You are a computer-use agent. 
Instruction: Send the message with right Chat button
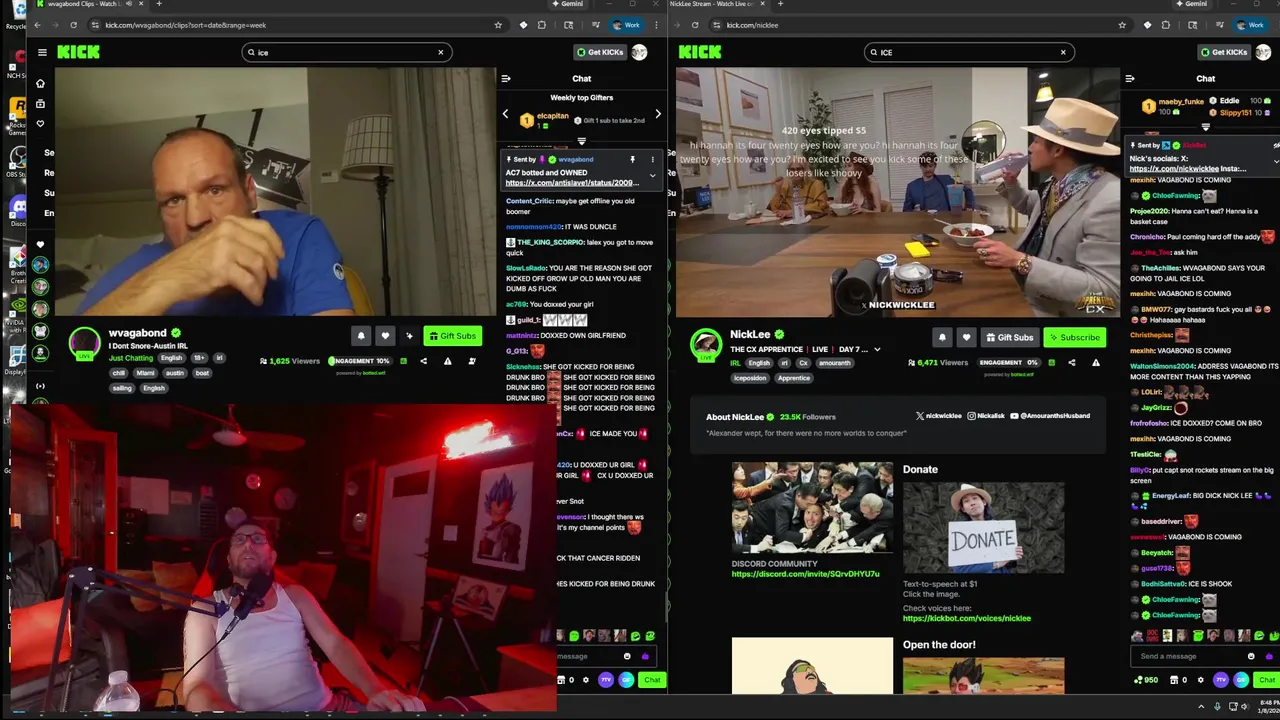pos(1266,680)
